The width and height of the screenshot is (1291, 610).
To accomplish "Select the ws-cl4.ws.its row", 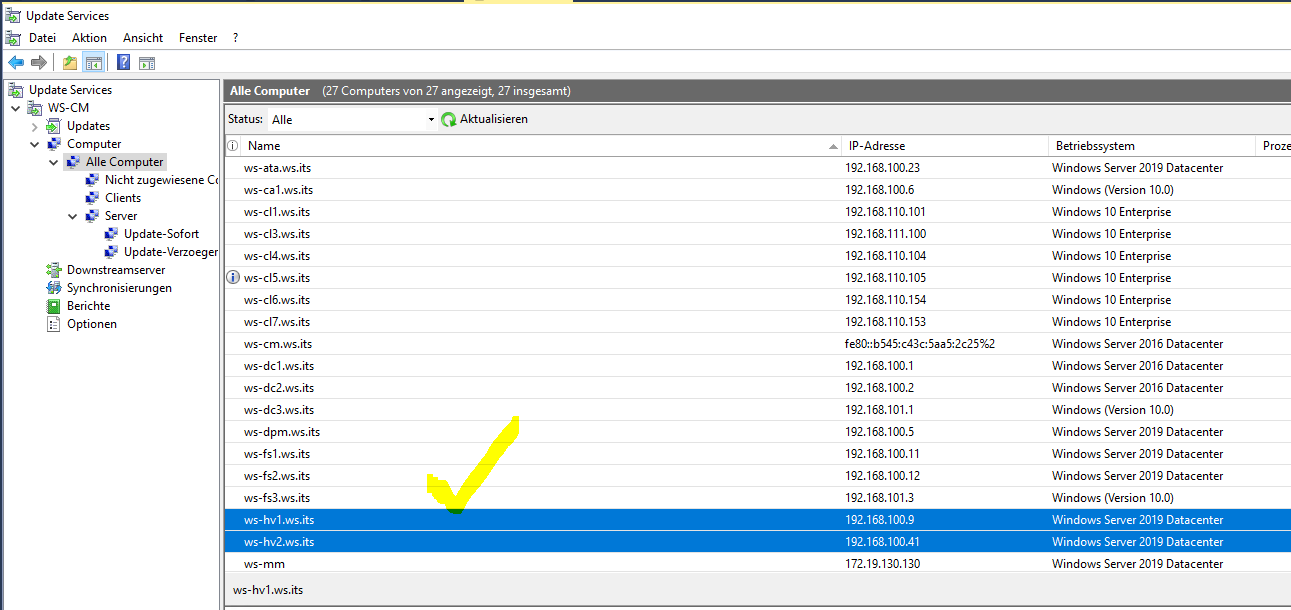I will point(757,256).
